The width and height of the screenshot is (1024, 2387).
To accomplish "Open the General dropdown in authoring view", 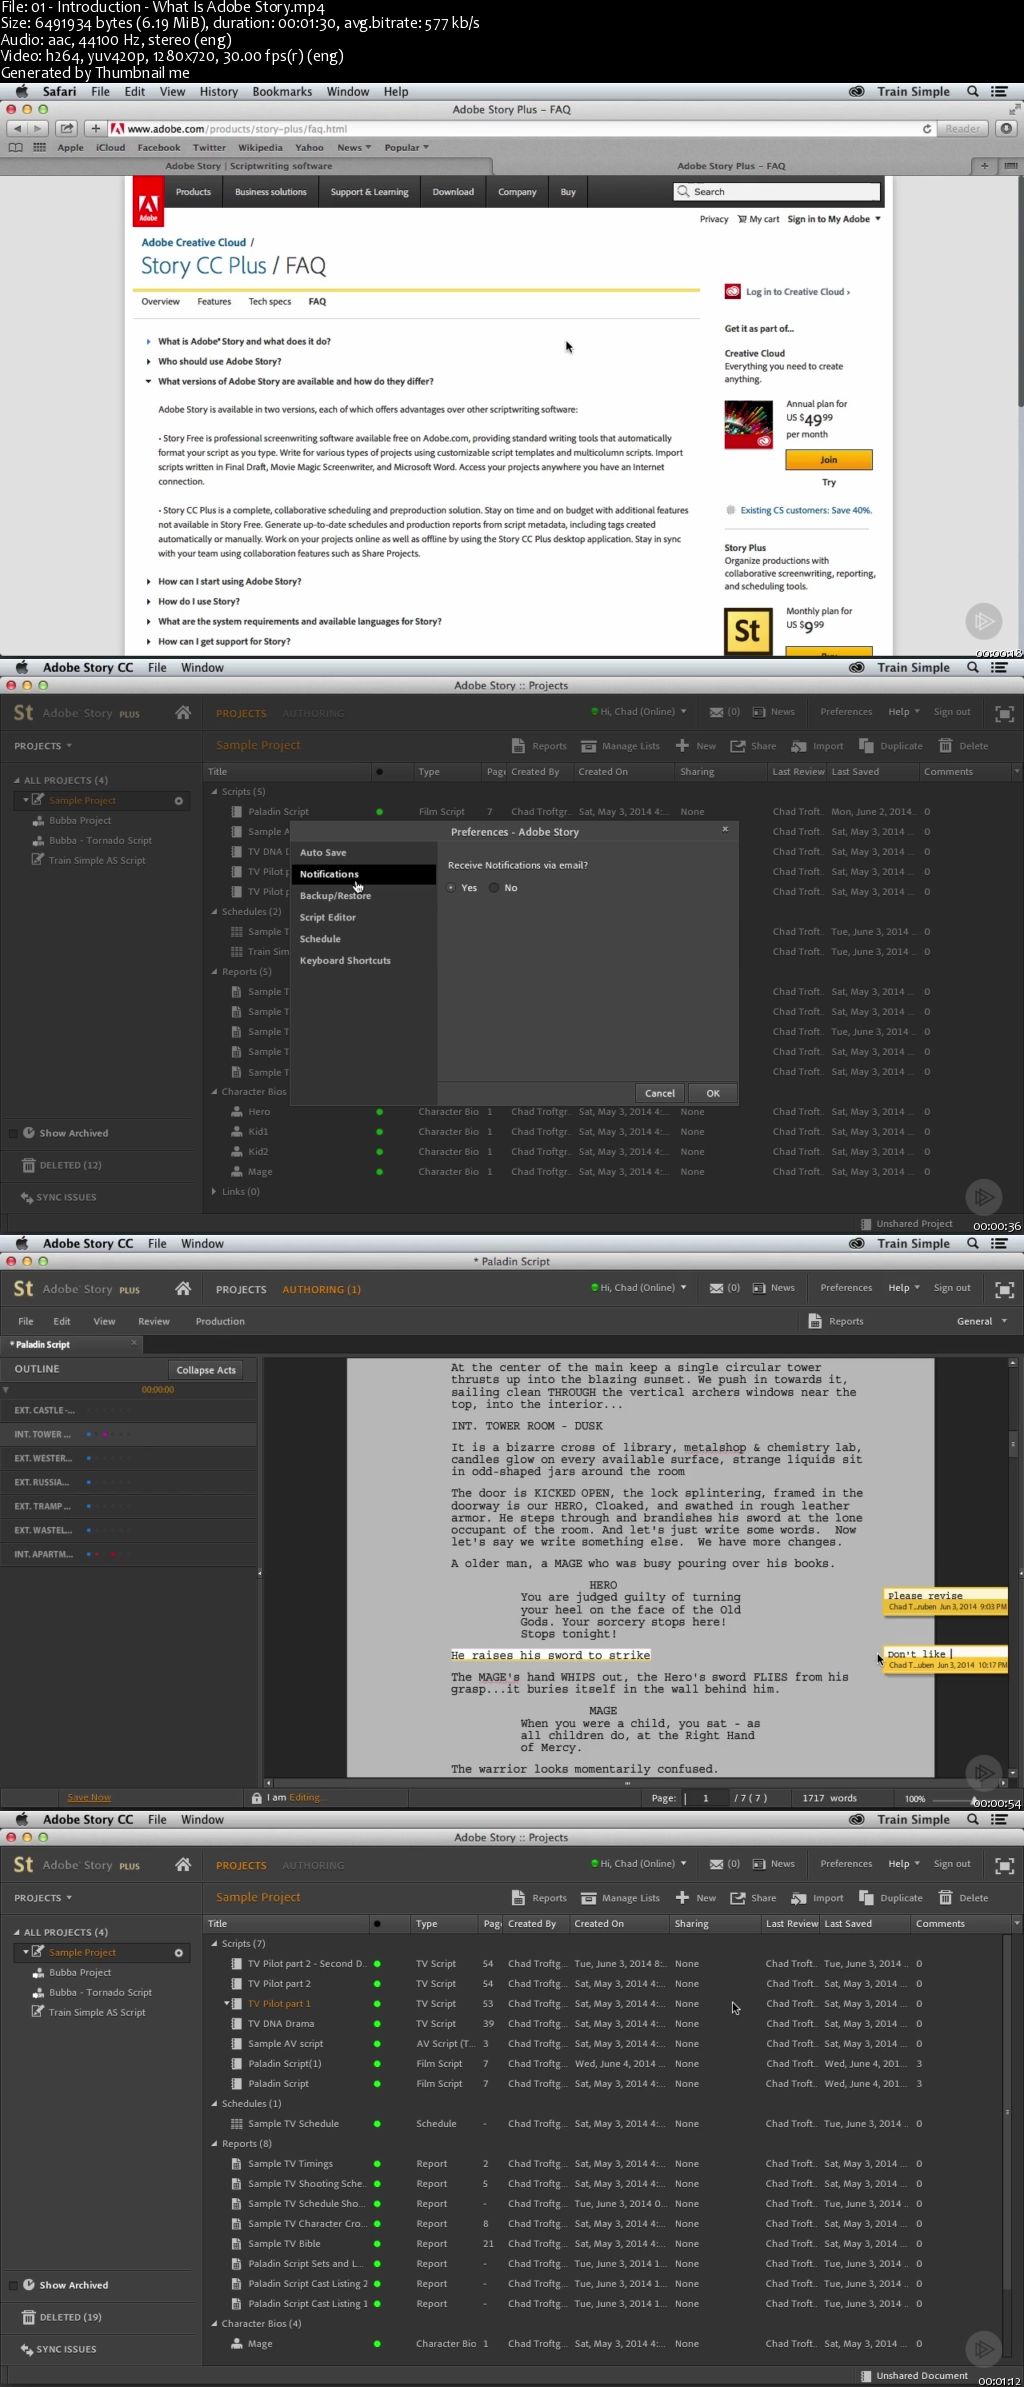I will pos(982,1322).
